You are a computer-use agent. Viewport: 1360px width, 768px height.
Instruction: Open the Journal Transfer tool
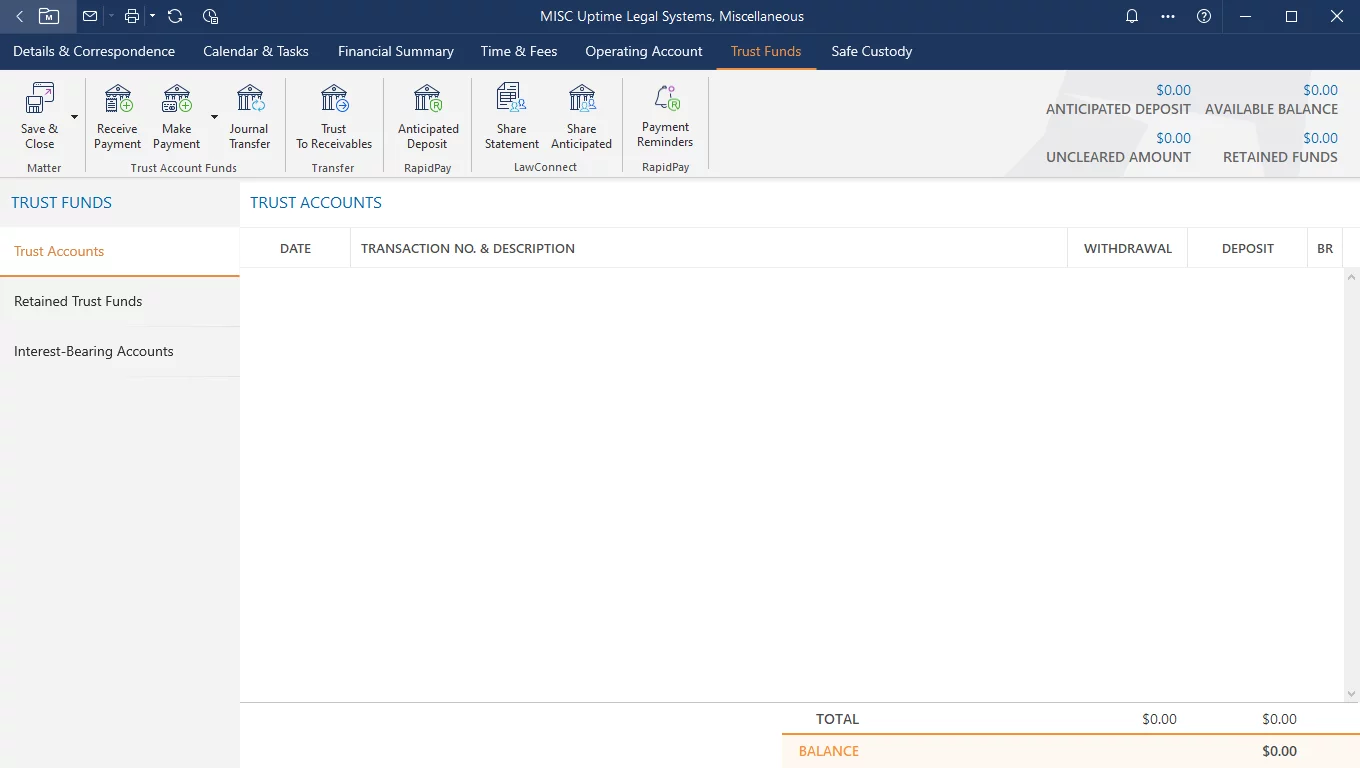[x=249, y=100]
